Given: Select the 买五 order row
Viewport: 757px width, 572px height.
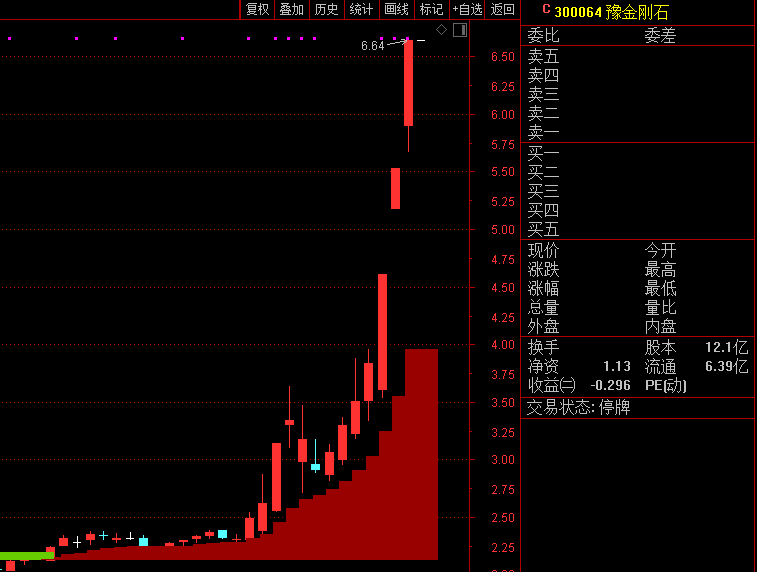Looking at the screenshot, I should pyautogui.click(x=637, y=229).
